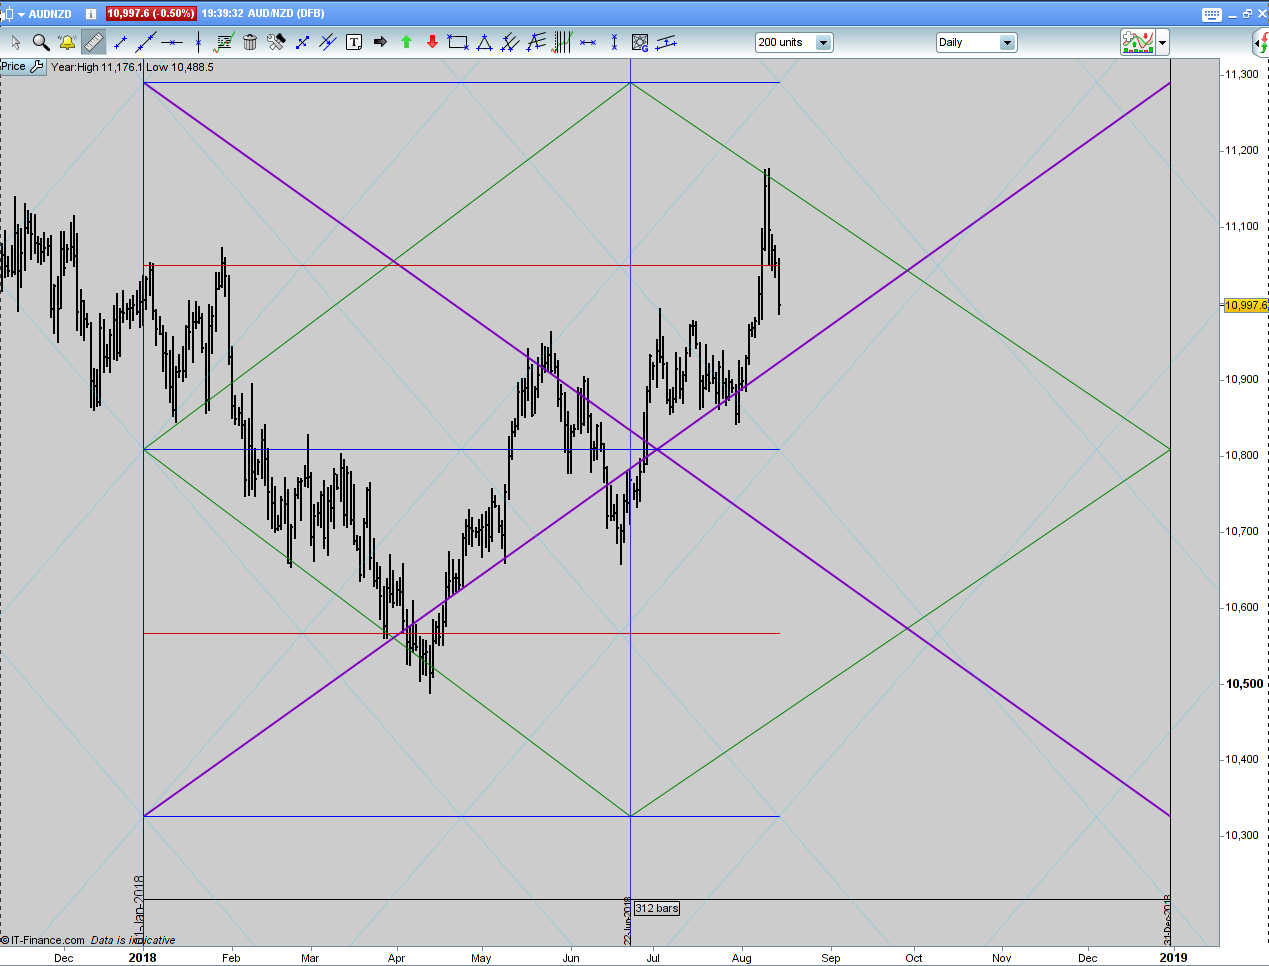Click the virtual keyboard icon in title bar
This screenshot has width=1269, height=966.
(x=1212, y=14)
